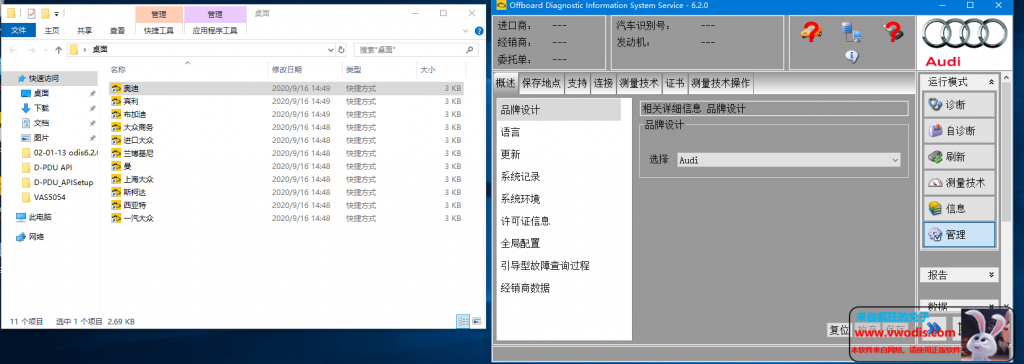This screenshot has width=1024, height=364.
Task: Click the 下载 downloads arrow icon in sidebar
Action: [x=26, y=108]
